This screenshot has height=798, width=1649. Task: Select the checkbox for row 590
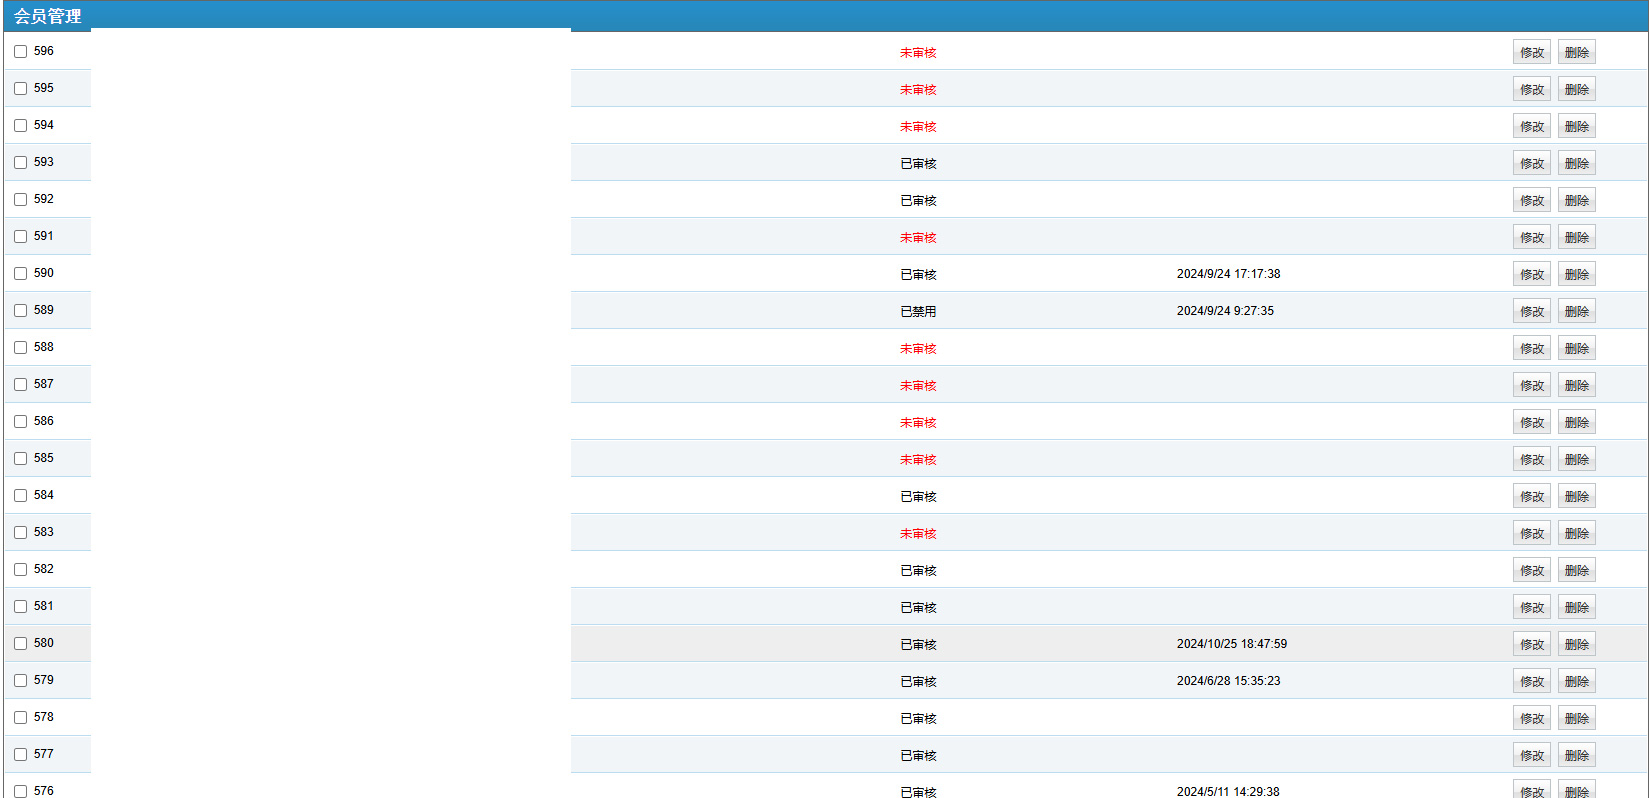(20, 274)
